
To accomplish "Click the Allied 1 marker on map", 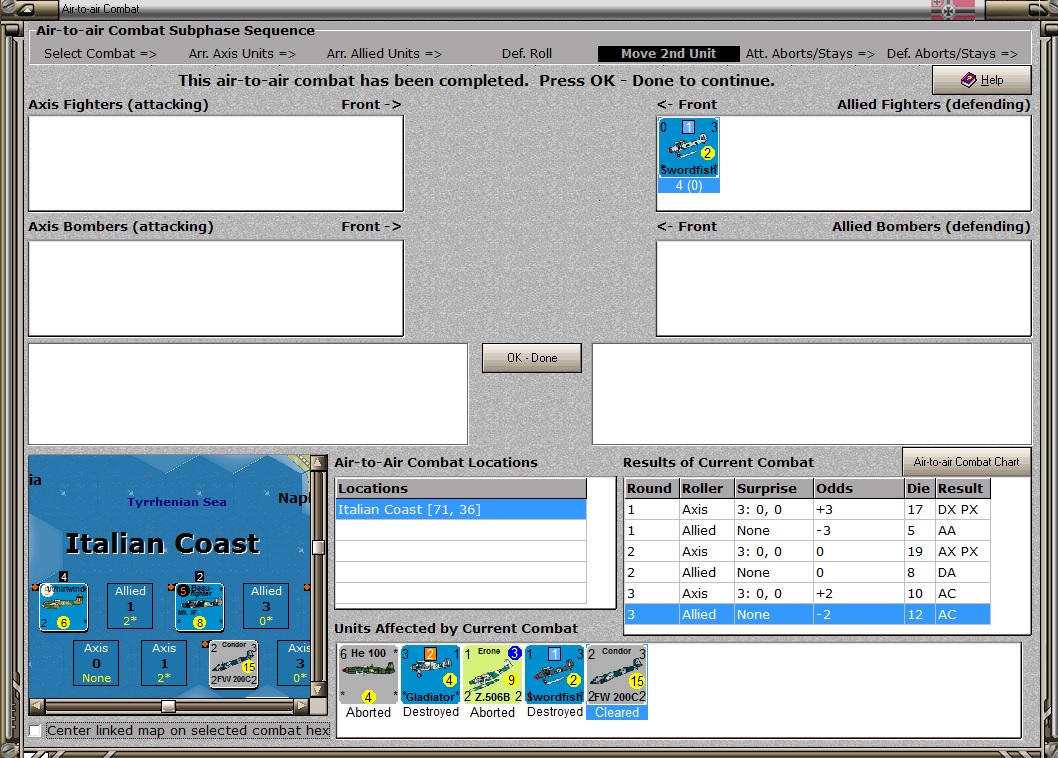I will [130, 605].
